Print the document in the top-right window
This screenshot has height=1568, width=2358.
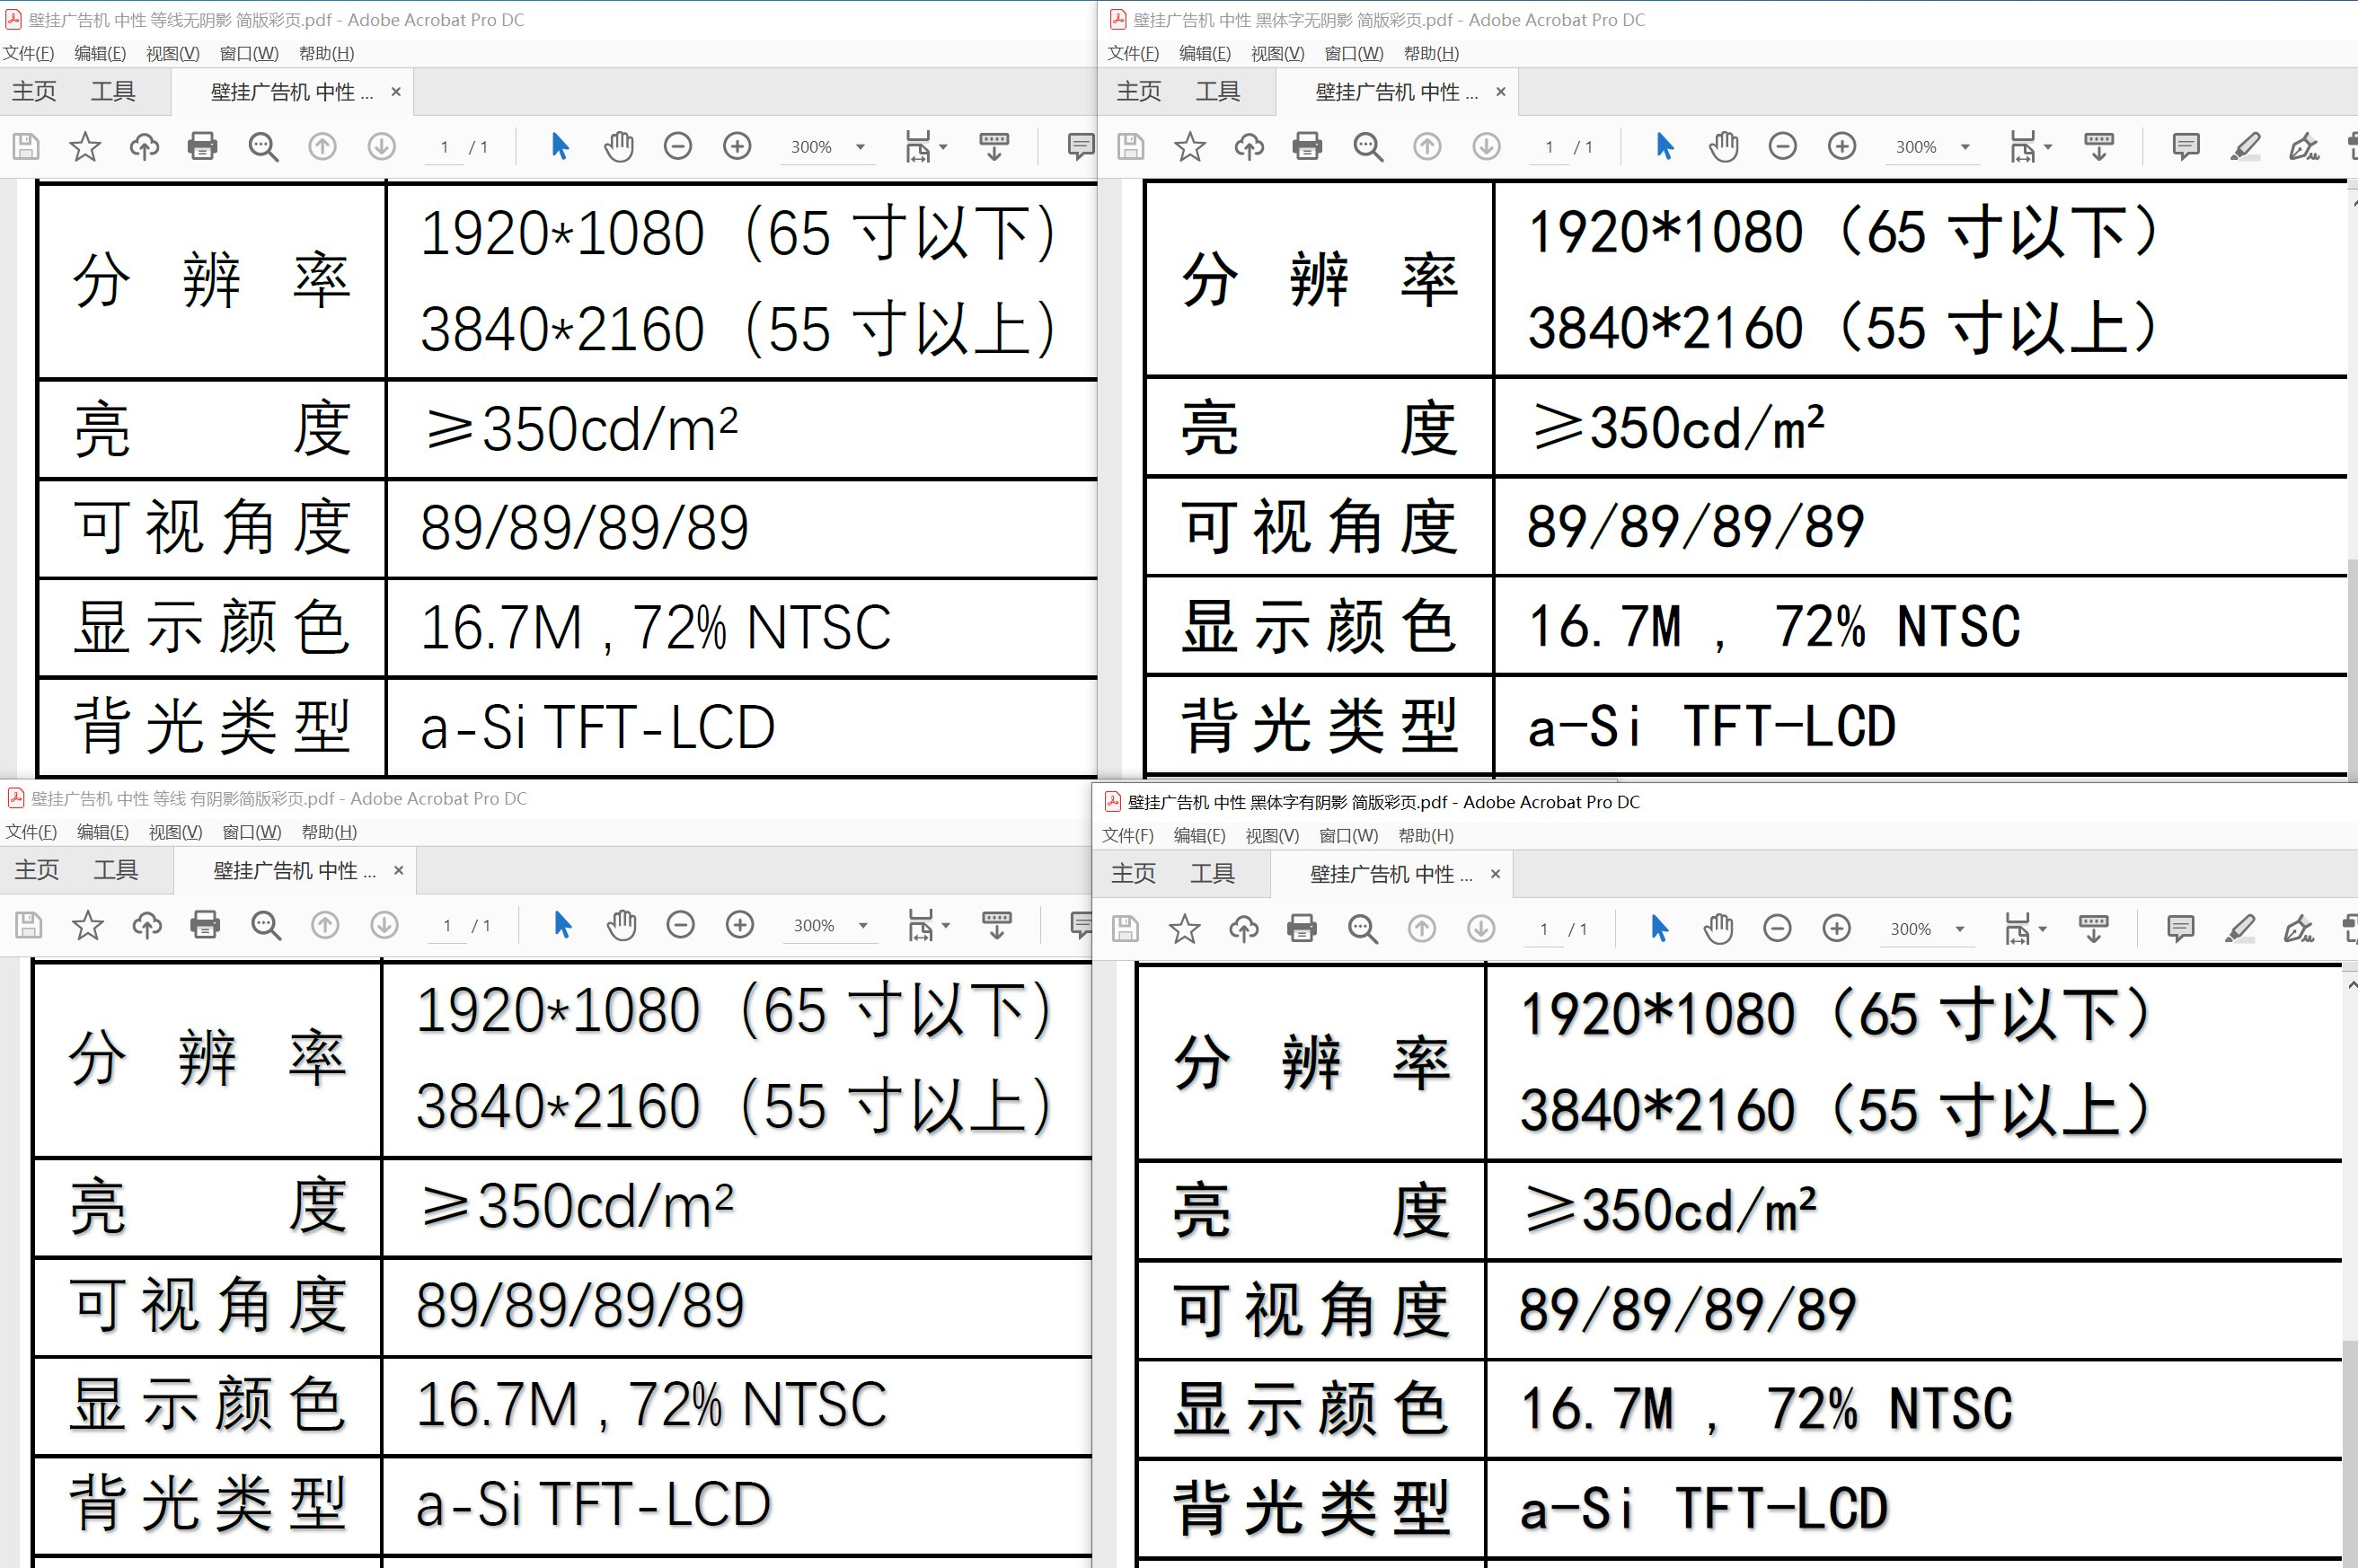coord(1308,147)
